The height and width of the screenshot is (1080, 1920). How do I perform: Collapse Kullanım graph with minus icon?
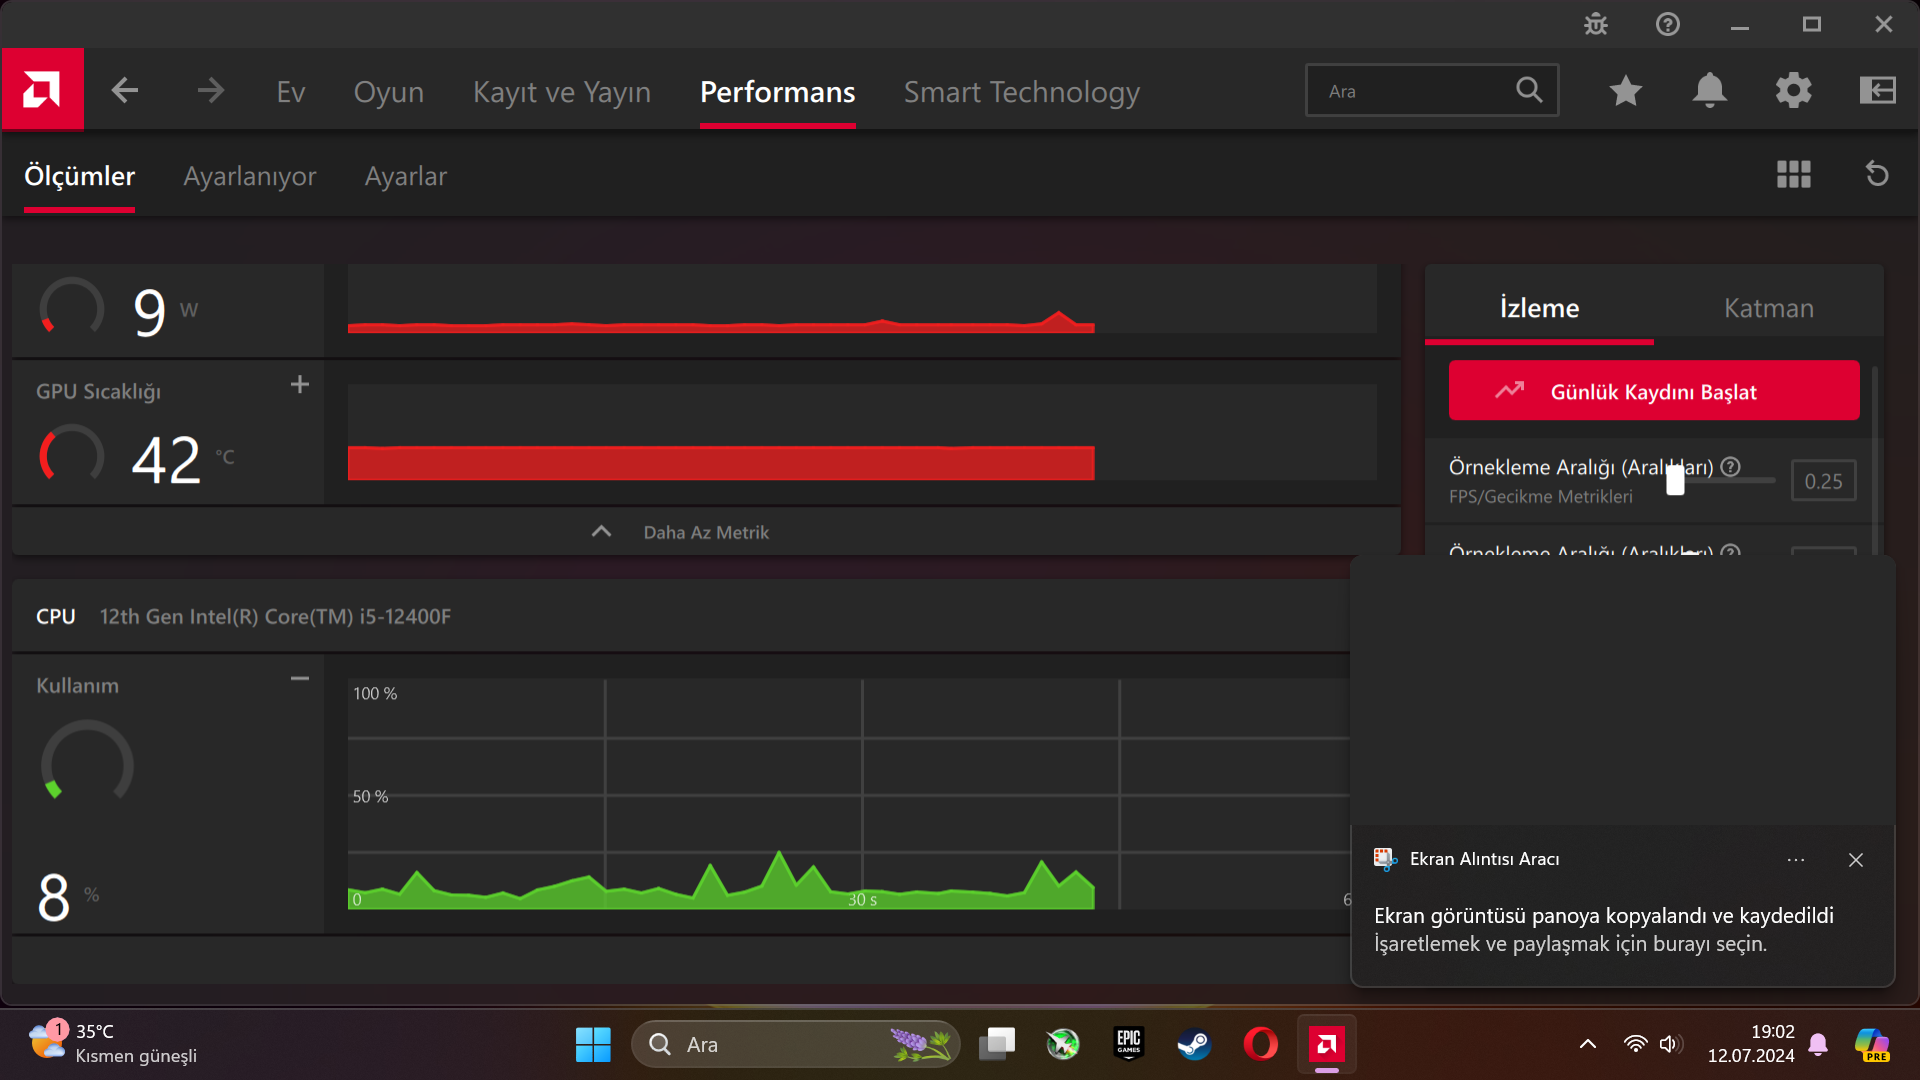[299, 679]
